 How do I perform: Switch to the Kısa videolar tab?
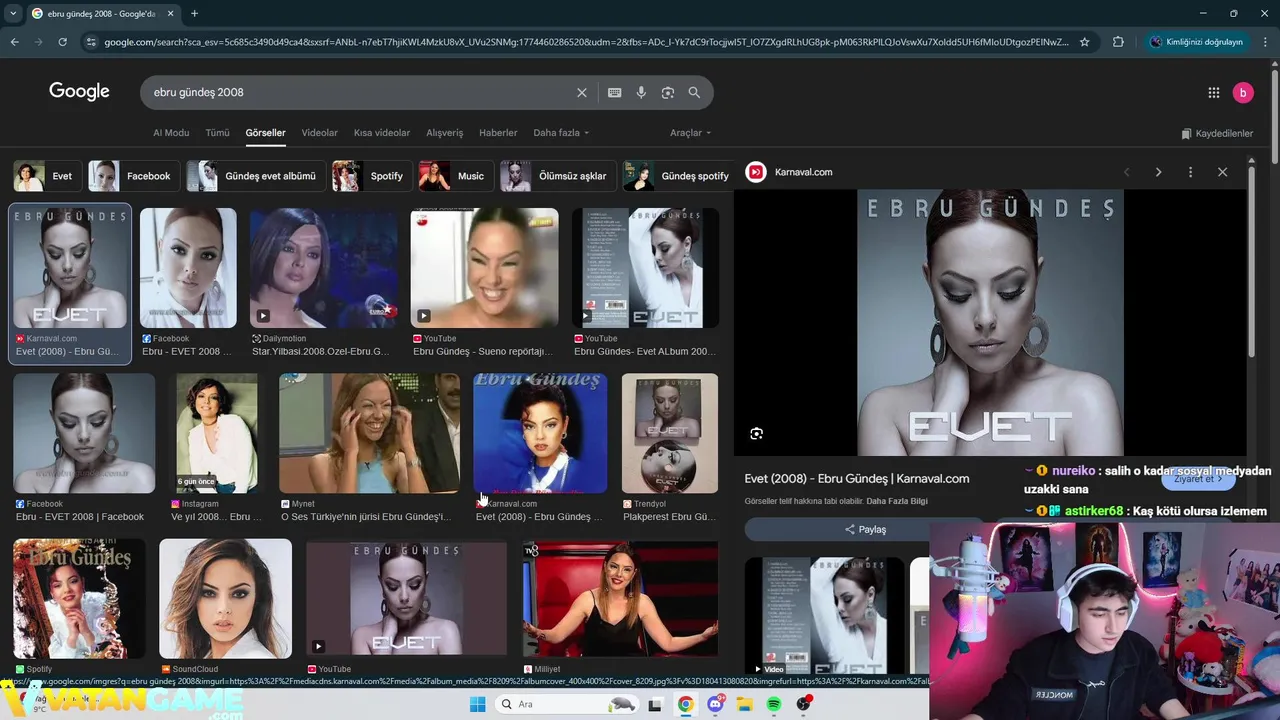[x=382, y=132]
